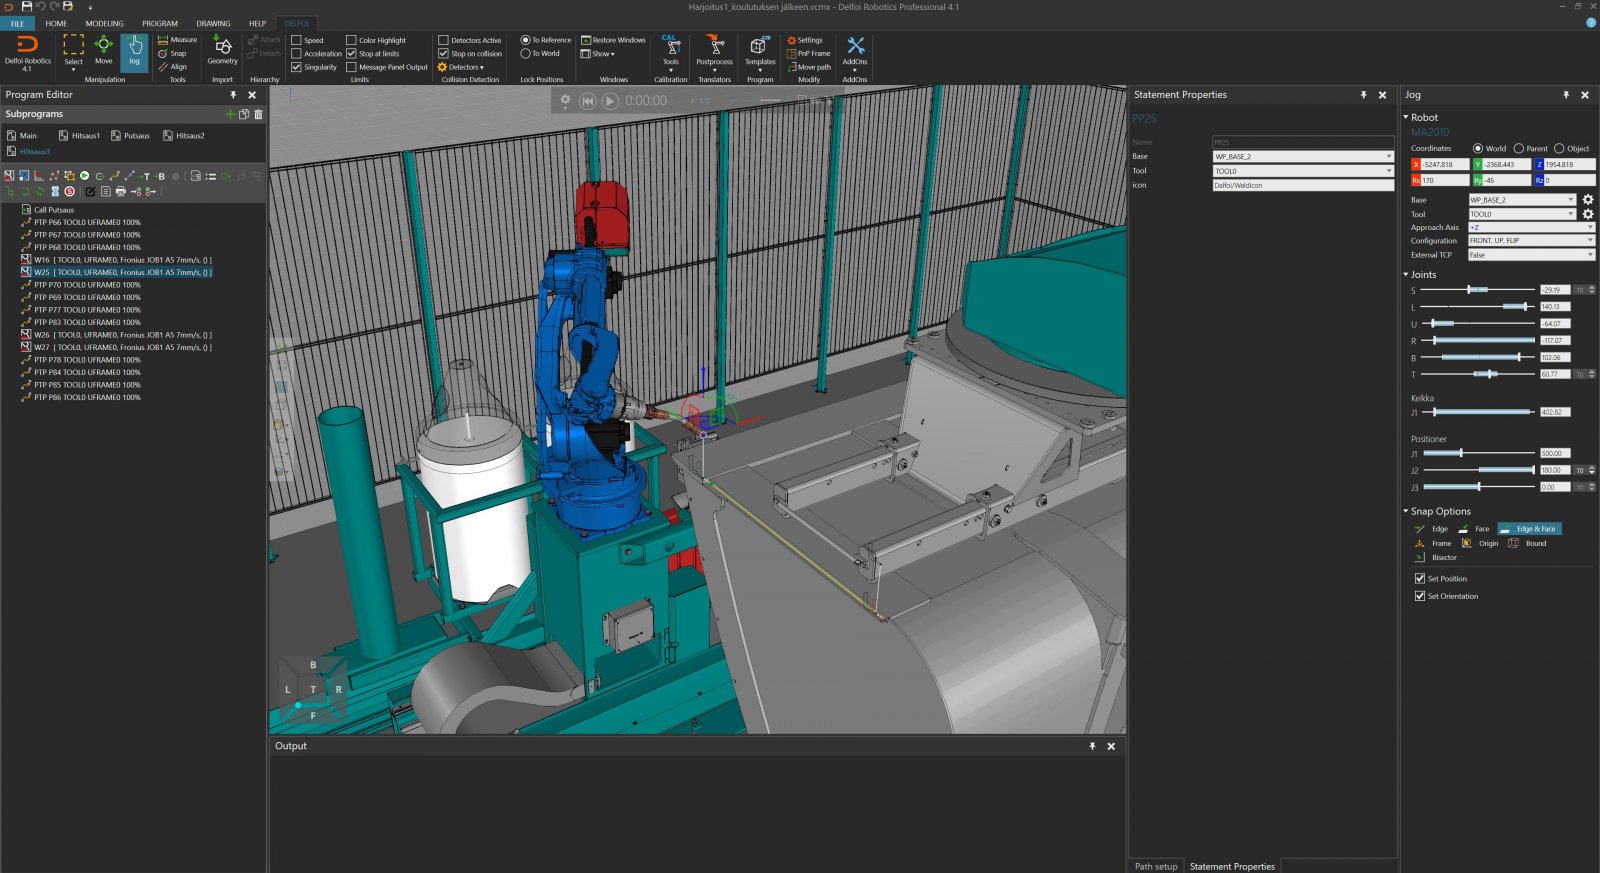Disable the Set Orientation checkbox
This screenshot has width=1600, height=873.
coord(1419,596)
